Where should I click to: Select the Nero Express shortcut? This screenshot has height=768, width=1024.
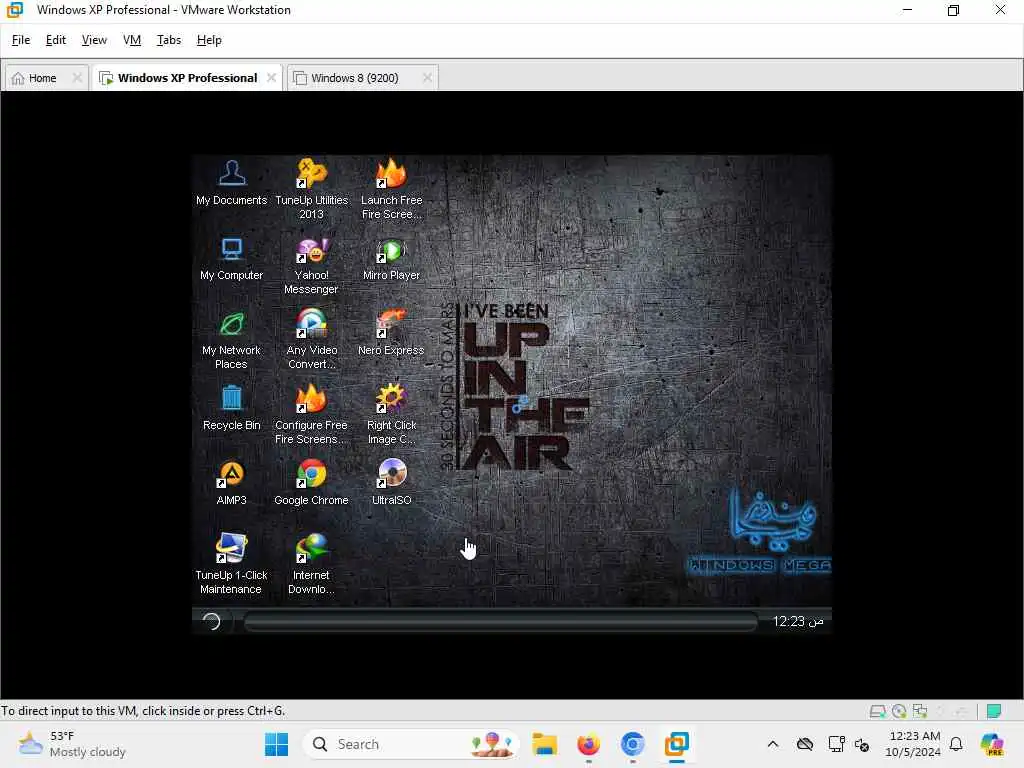click(391, 333)
